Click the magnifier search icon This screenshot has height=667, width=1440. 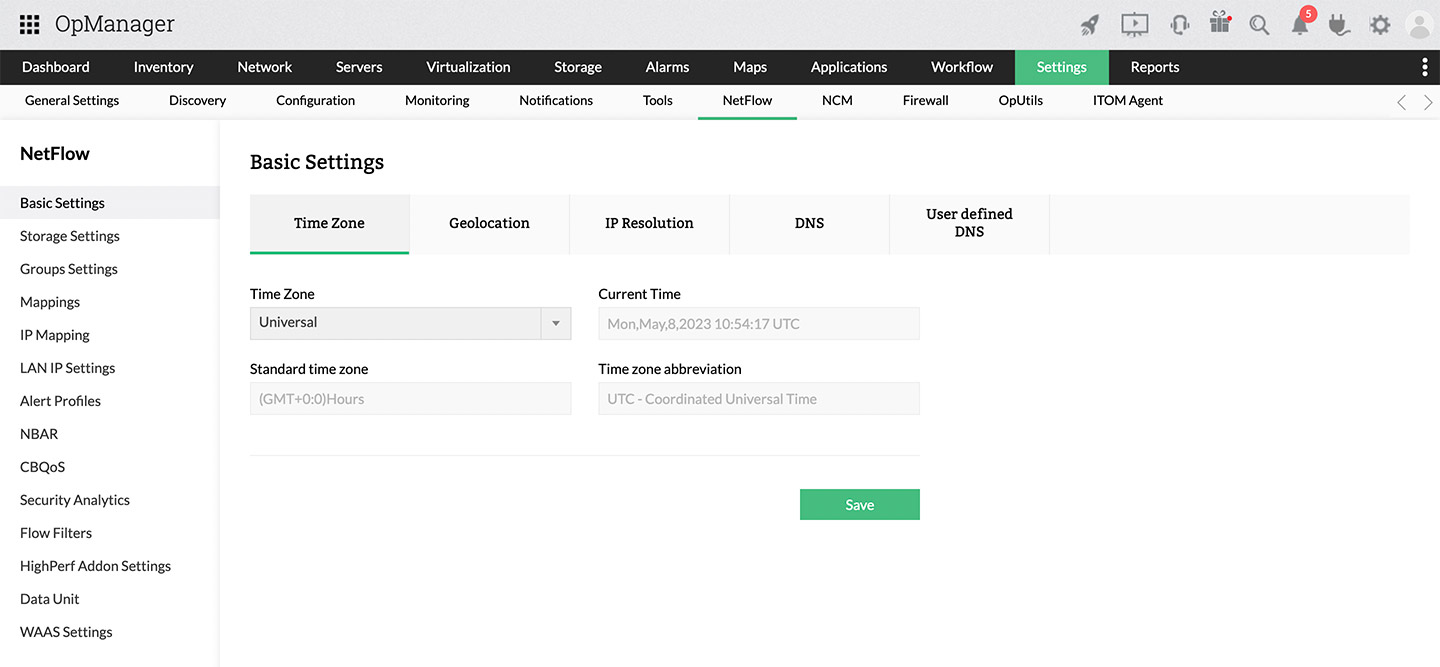point(1259,25)
